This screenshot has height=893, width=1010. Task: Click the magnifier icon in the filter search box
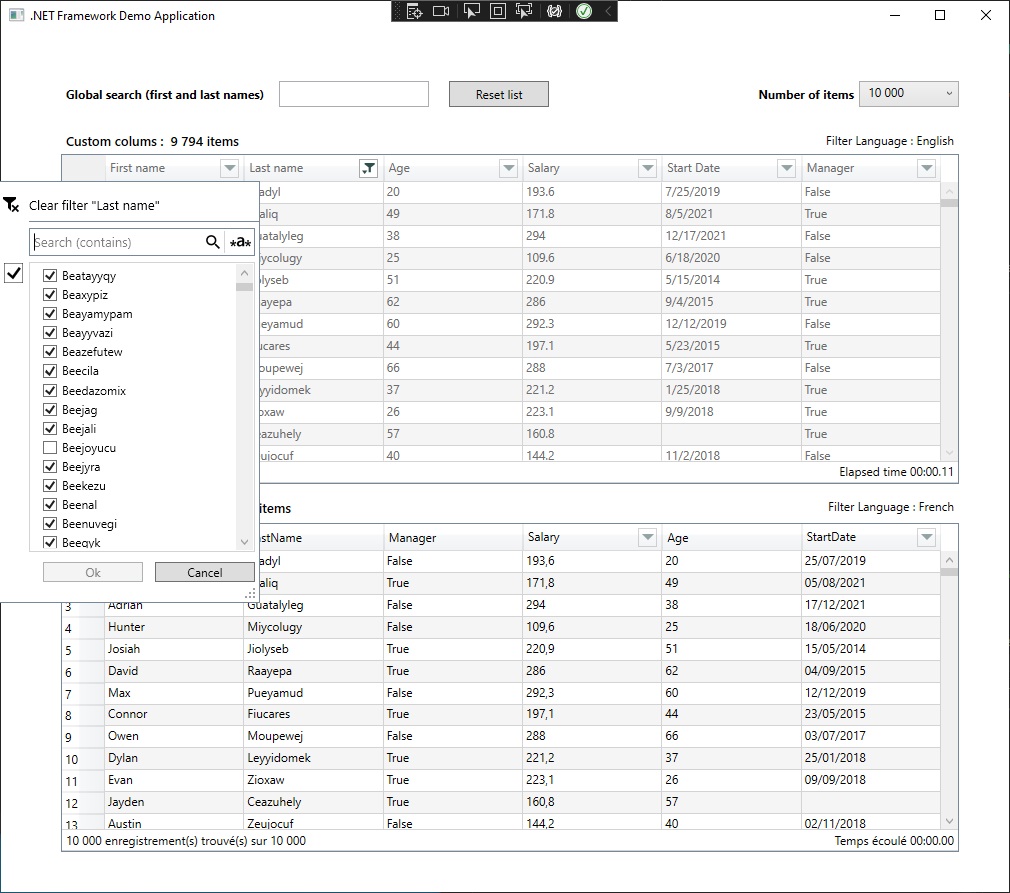point(212,242)
